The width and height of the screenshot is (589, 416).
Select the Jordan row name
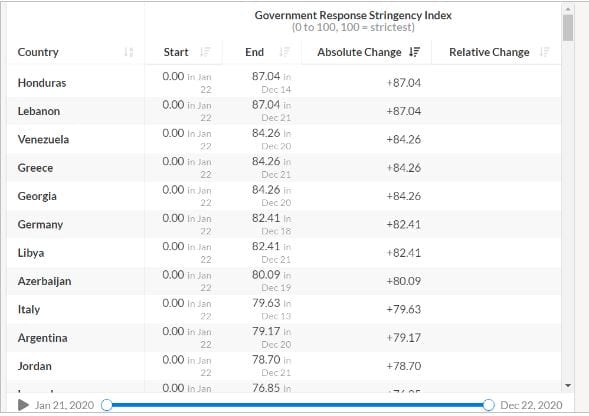tap(35, 366)
